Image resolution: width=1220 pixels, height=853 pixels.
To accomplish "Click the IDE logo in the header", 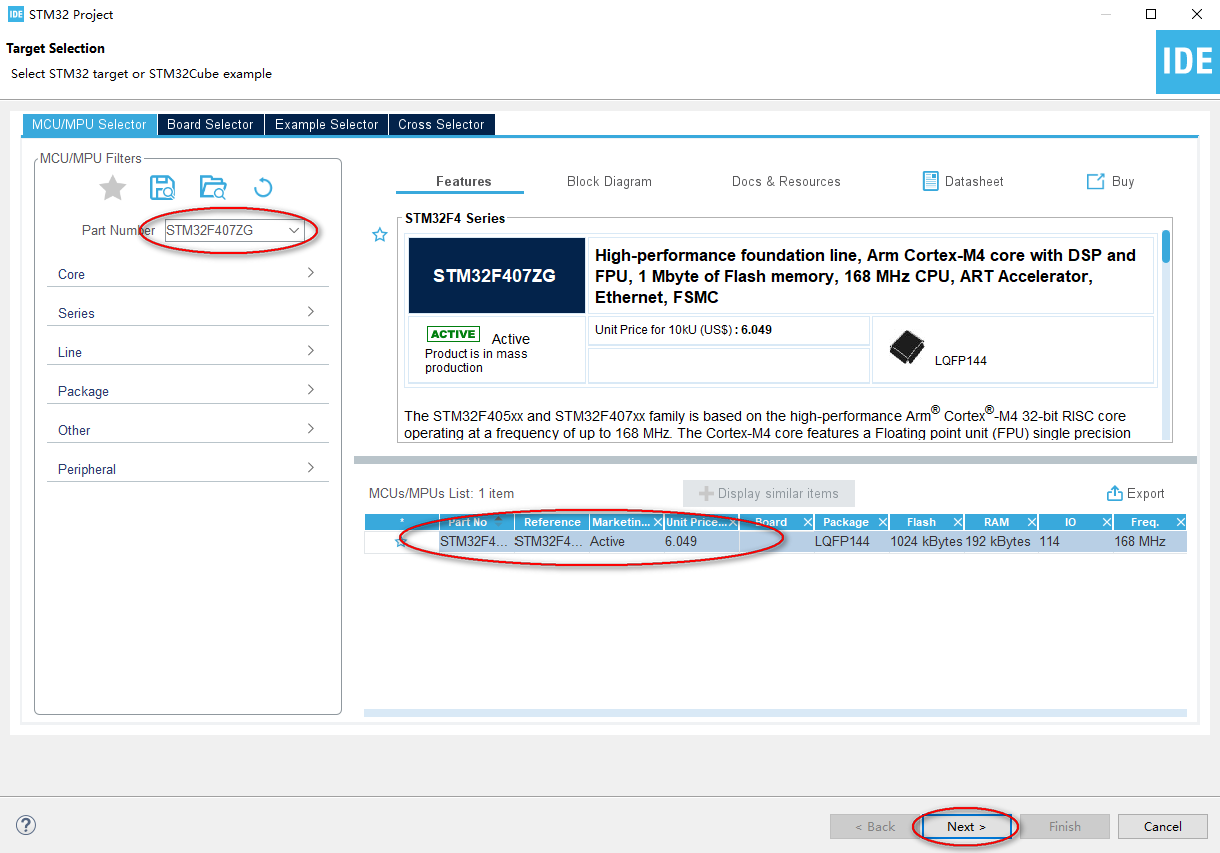I will click(x=1188, y=62).
